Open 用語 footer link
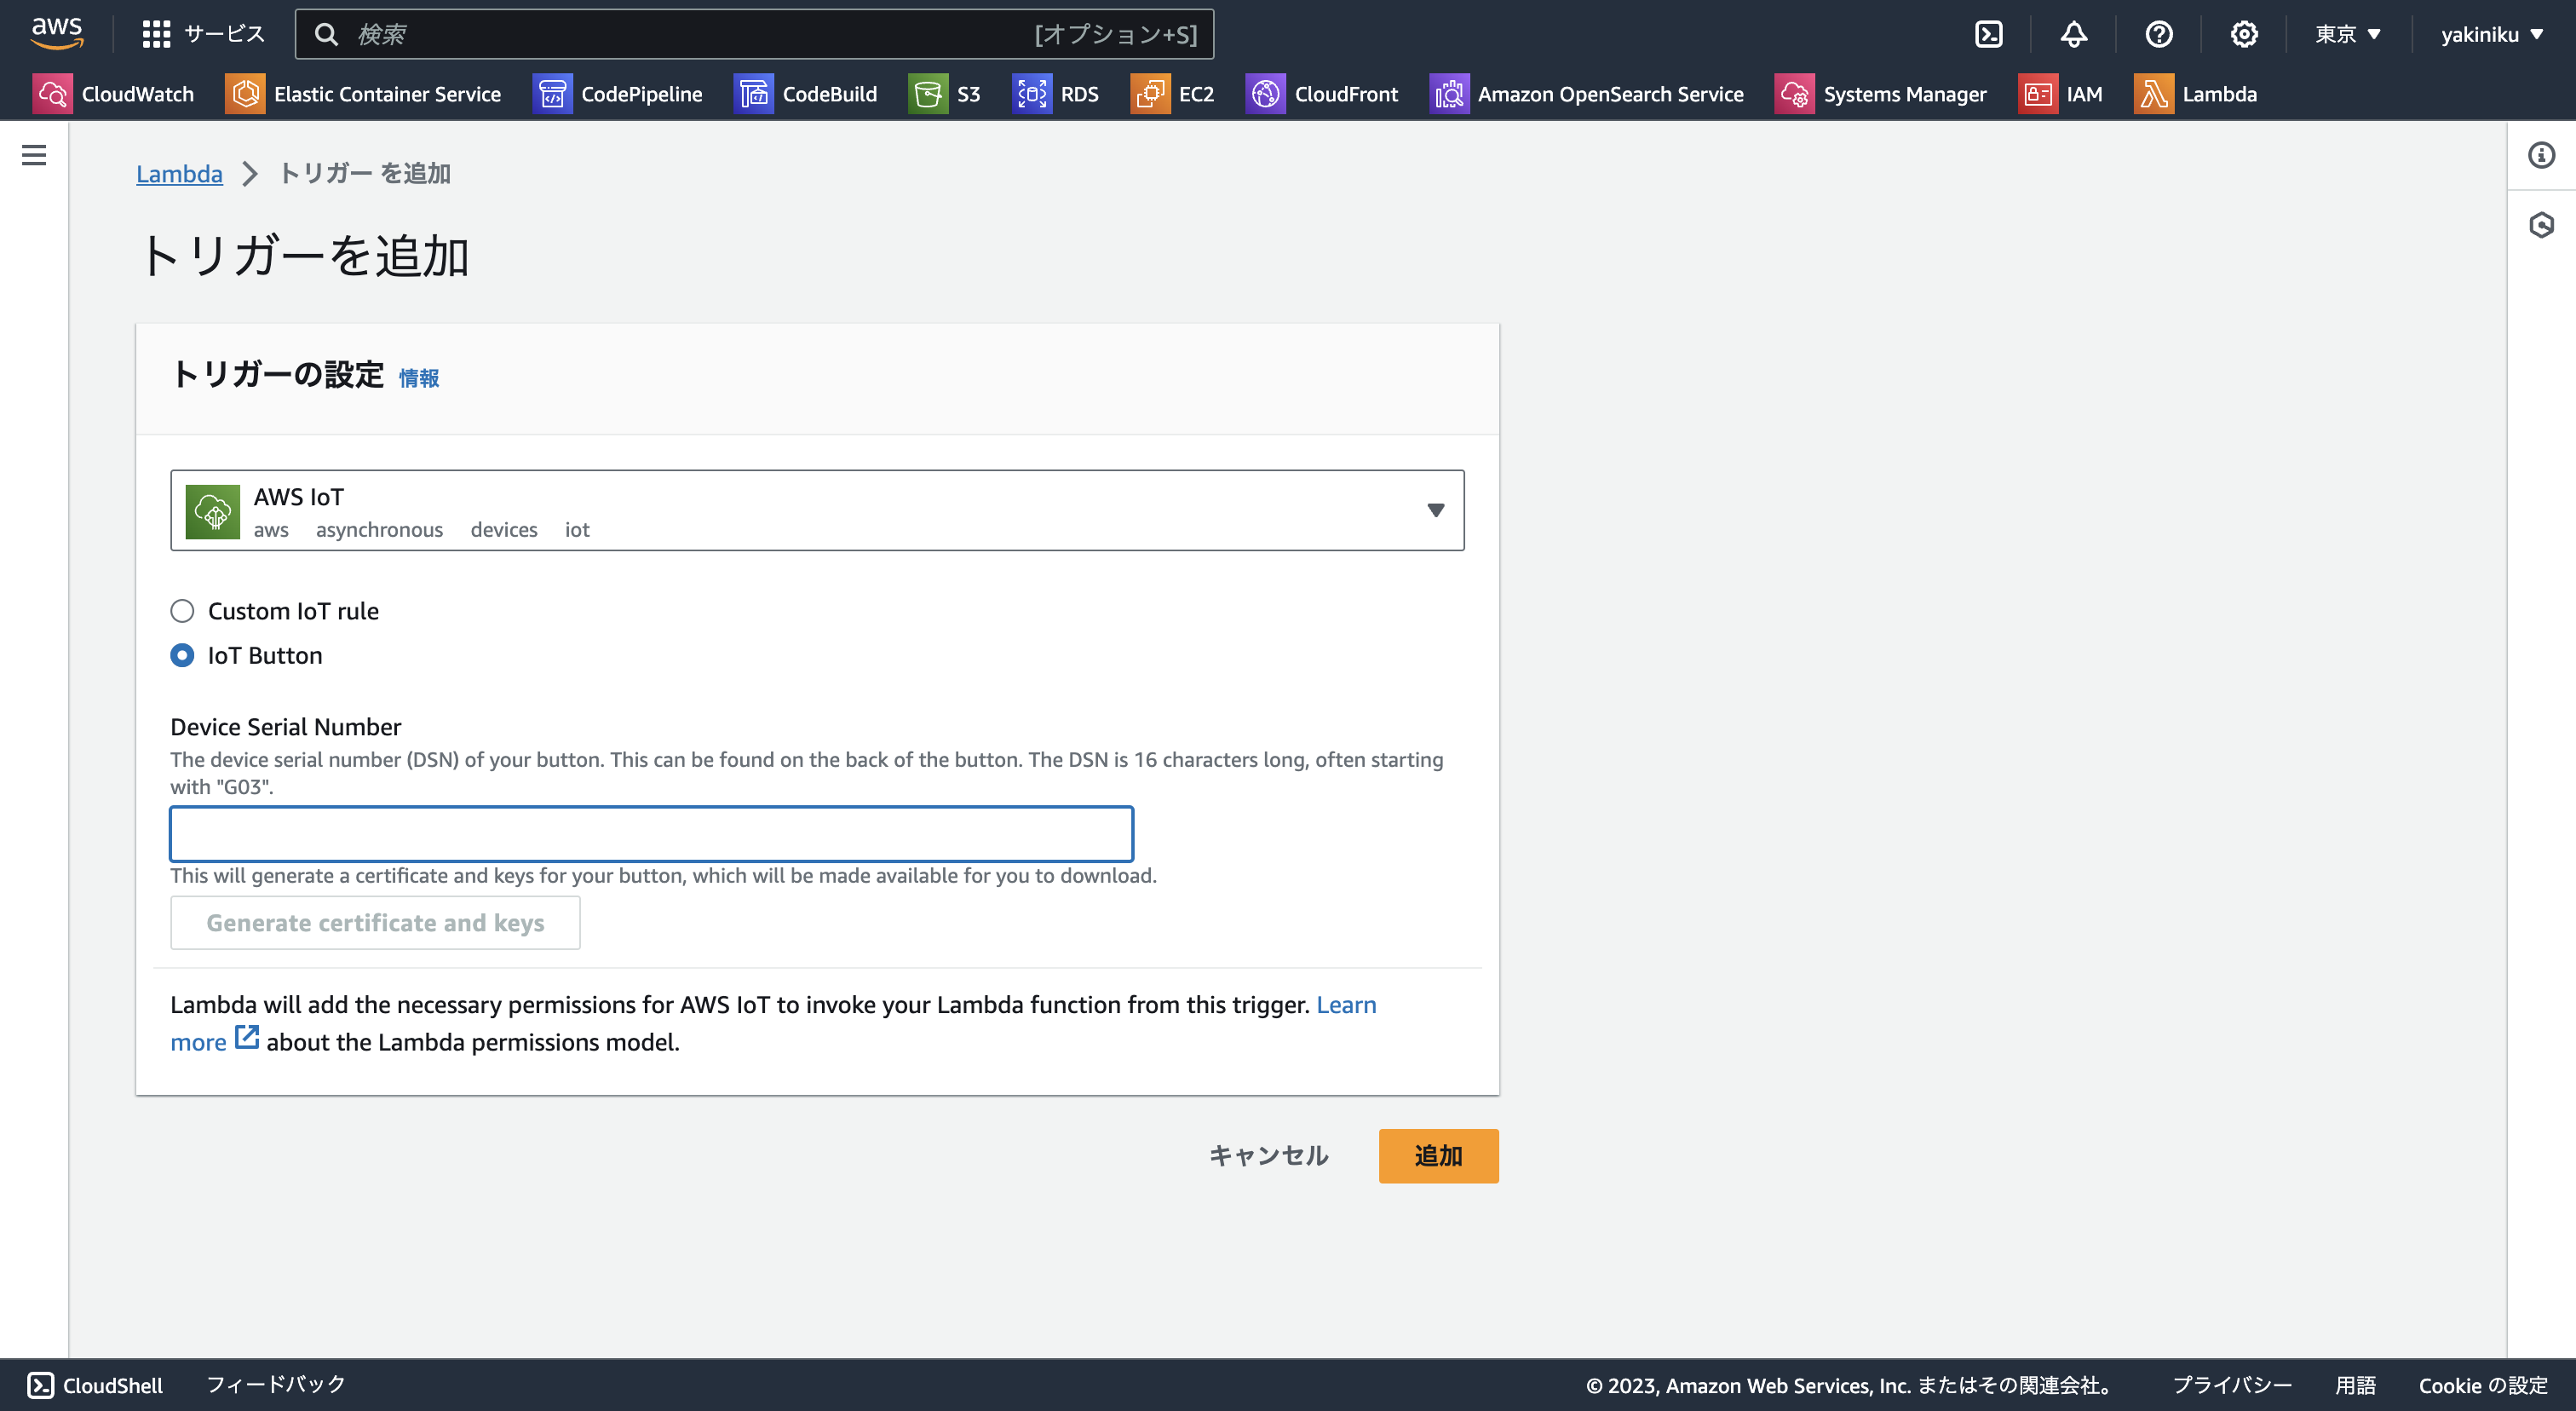This screenshot has height=1411, width=2576. point(2355,1385)
